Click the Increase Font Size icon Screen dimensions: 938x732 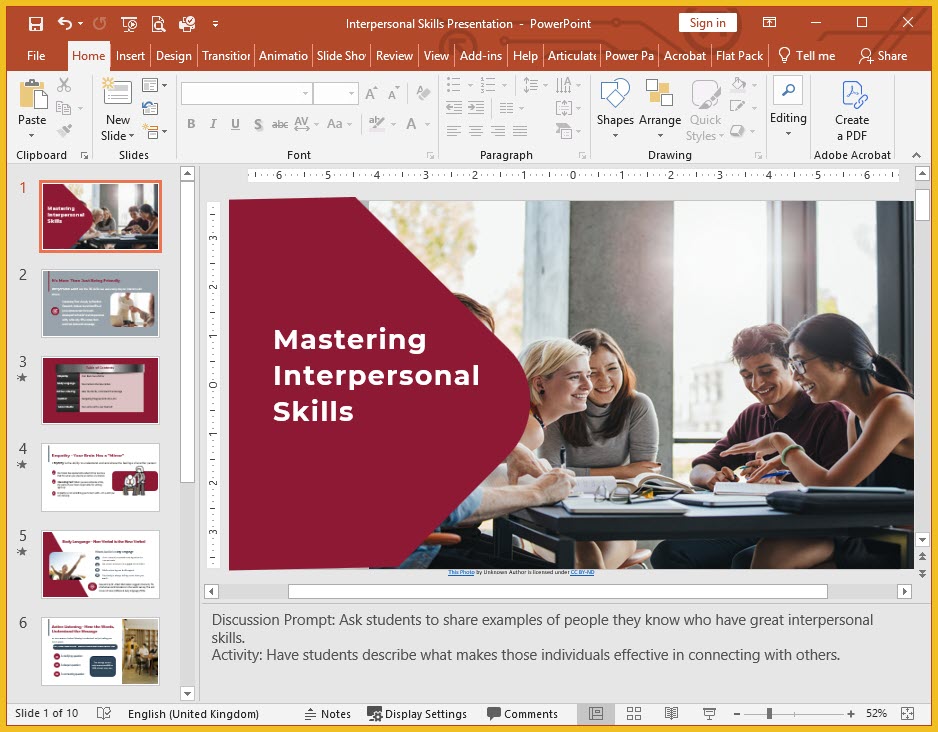[x=371, y=93]
